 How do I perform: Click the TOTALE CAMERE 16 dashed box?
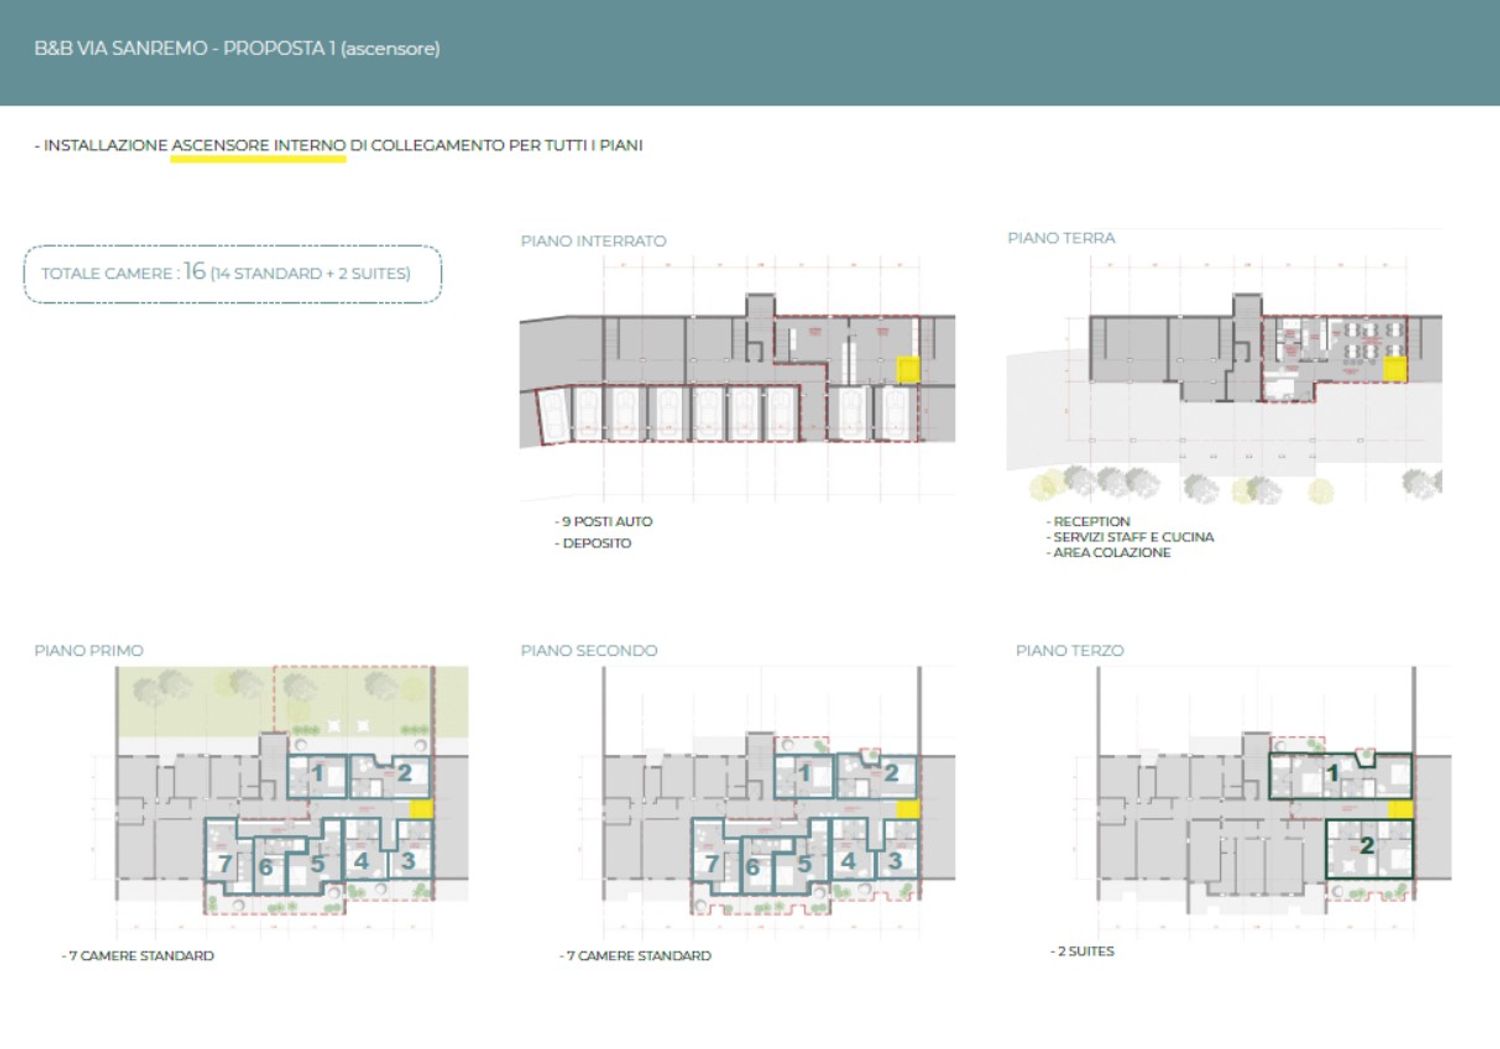click(232, 273)
